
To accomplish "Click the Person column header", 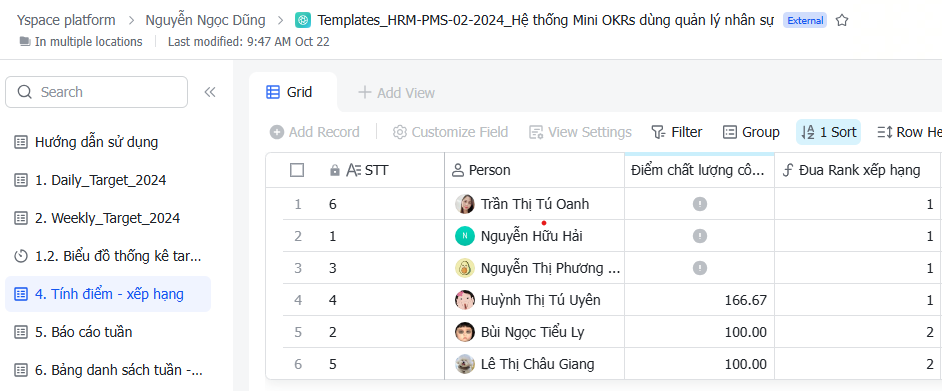I will [534, 170].
